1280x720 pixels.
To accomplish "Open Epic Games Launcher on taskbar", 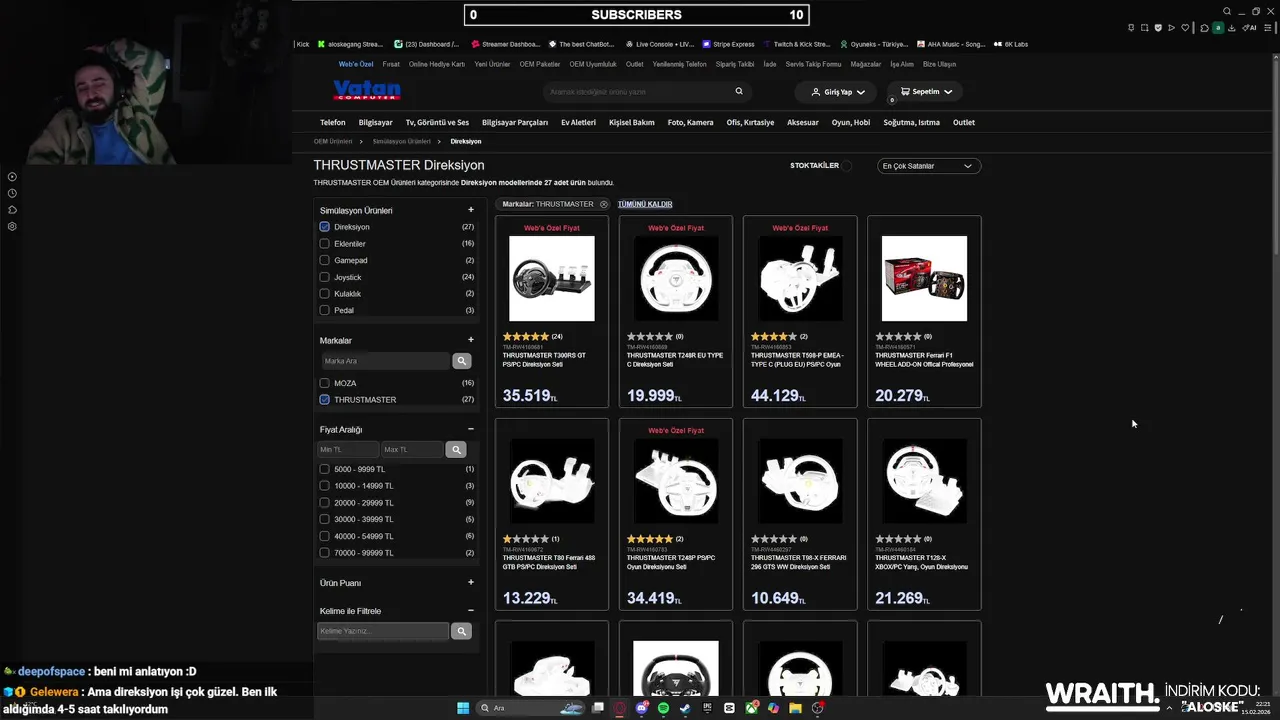I will click(x=707, y=708).
